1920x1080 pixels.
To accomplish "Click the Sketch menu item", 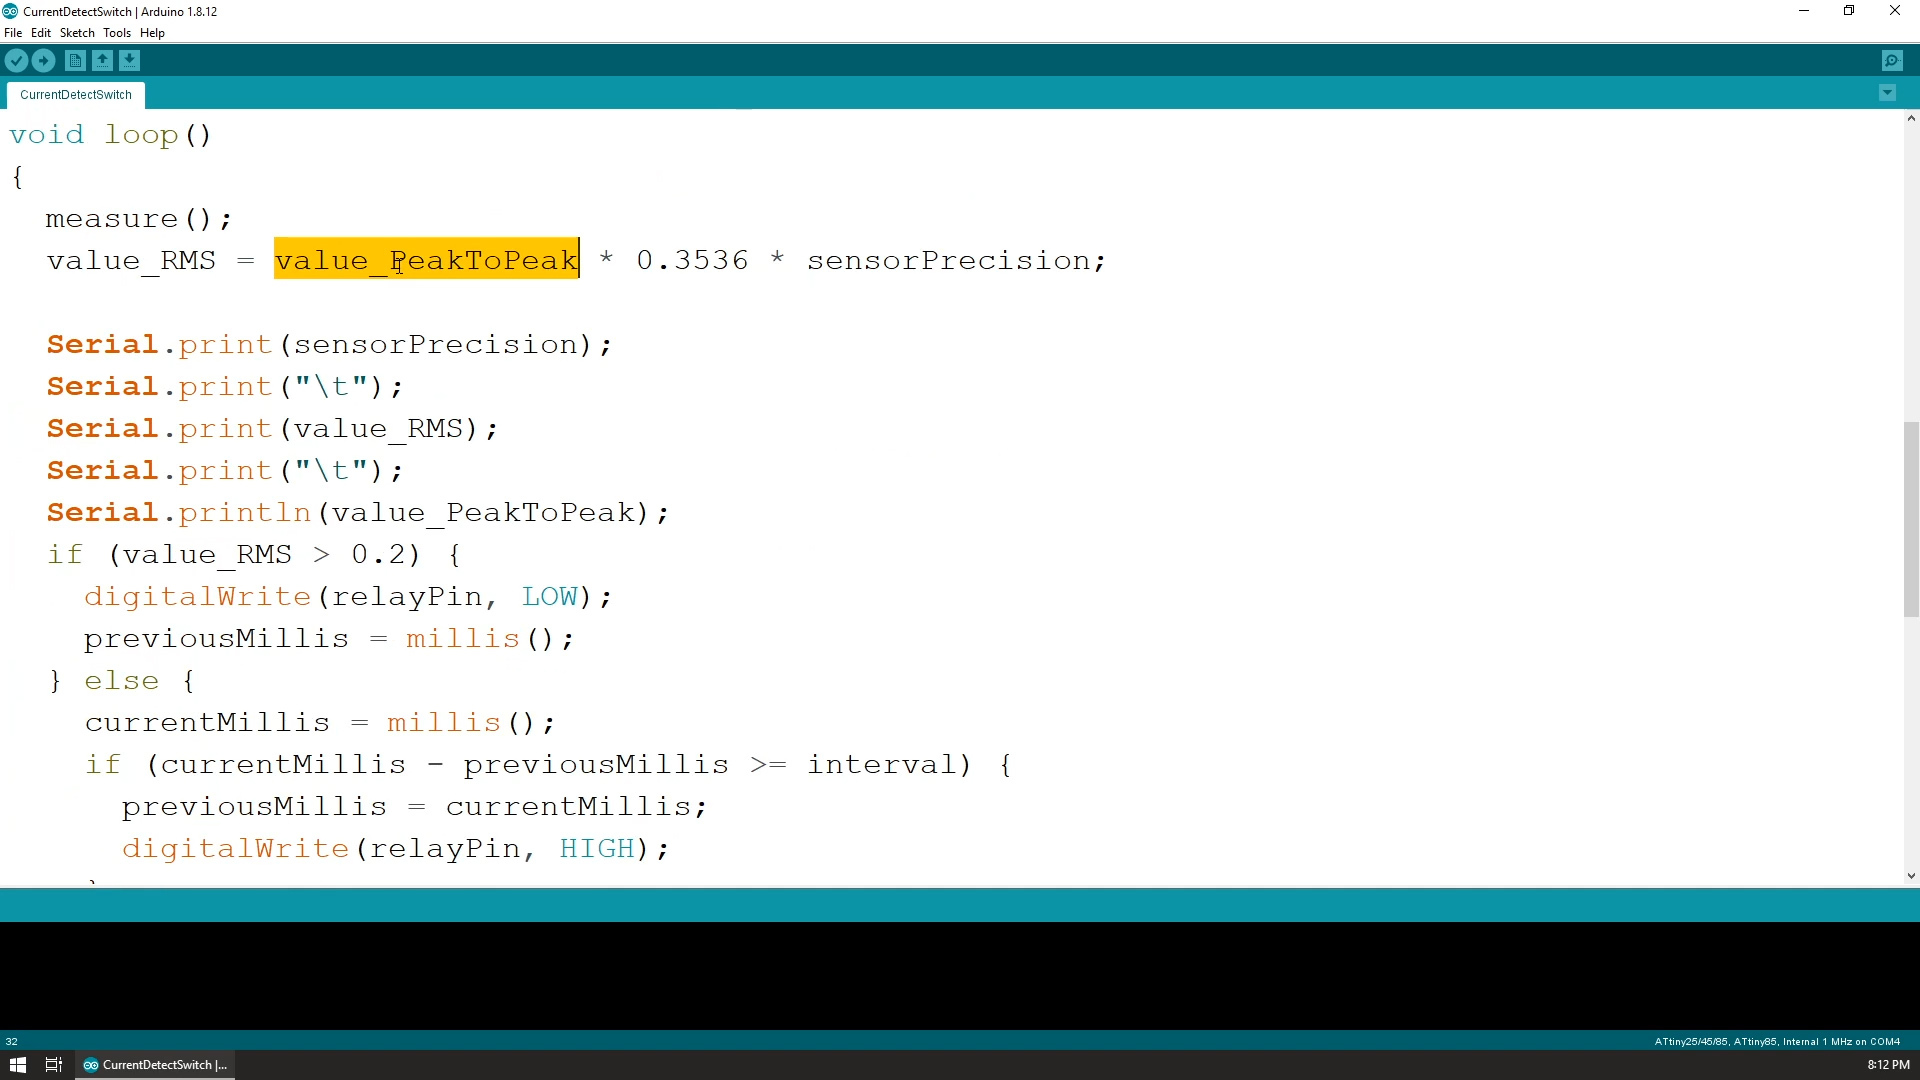I will click(x=76, y=33).
